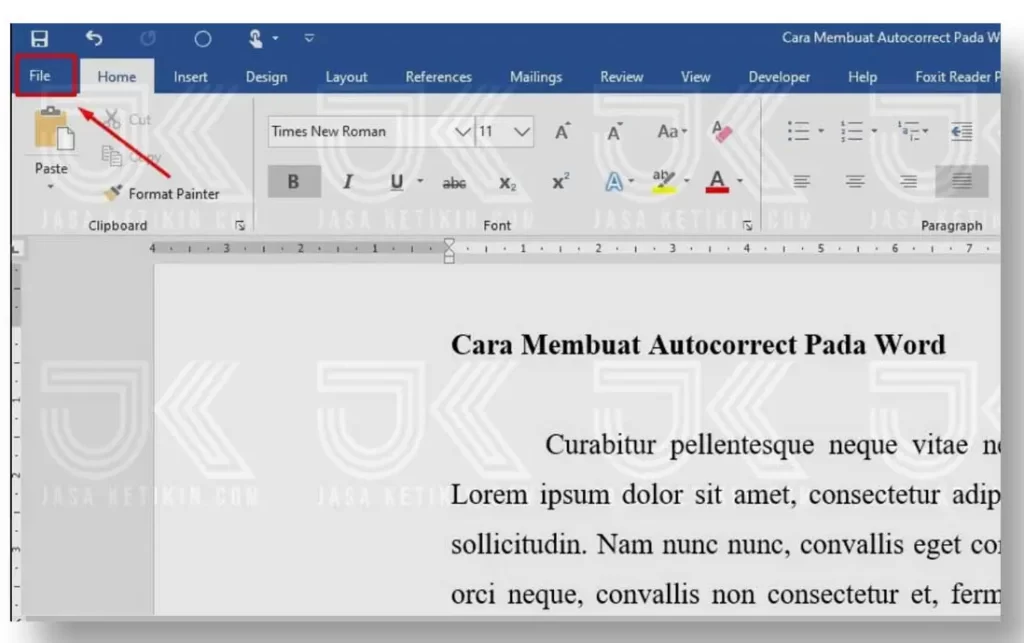Viewport: 1024px width, 643px height.
Task: Expand font color dropdown arrow
Action: tap(740, 181)
